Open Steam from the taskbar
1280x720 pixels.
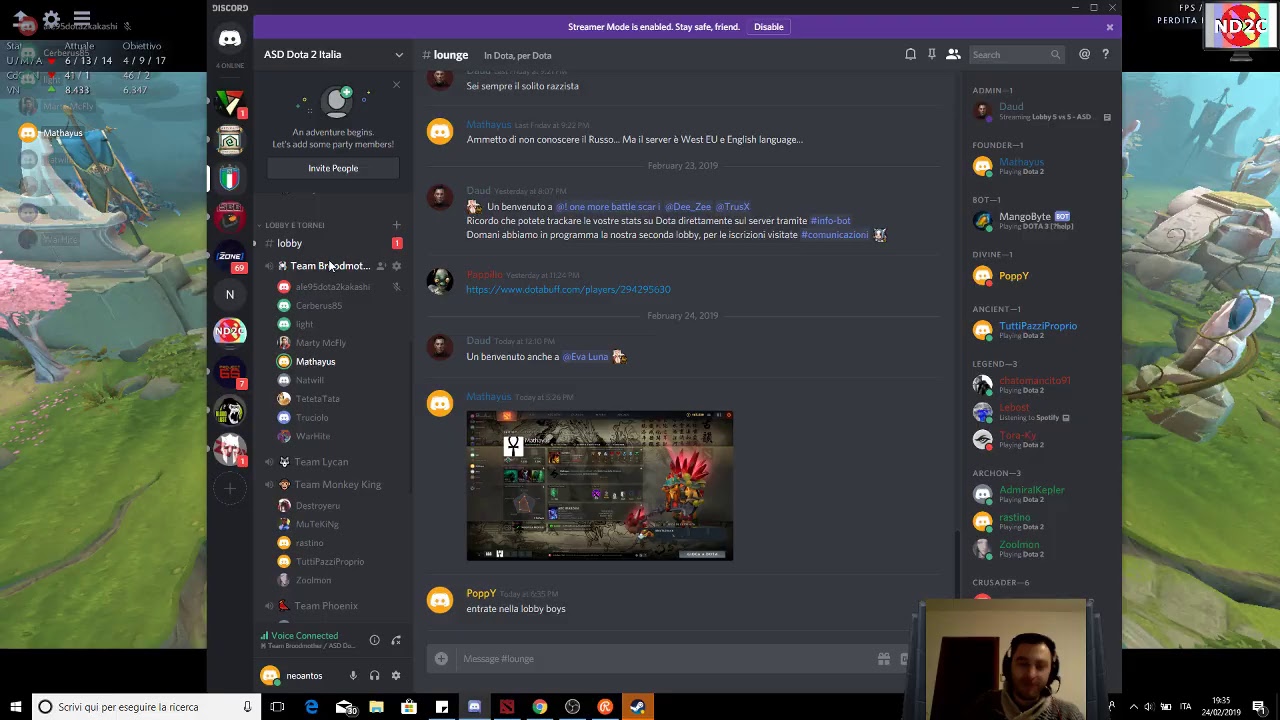(x=637, y=707)
